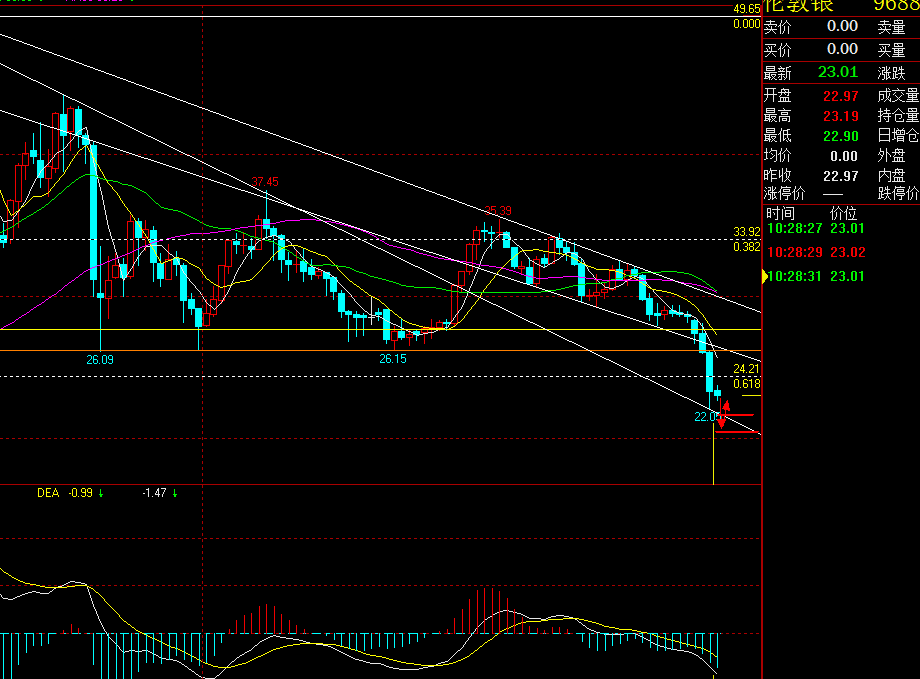Select the 10:28:27 tick row

(814, 229)
